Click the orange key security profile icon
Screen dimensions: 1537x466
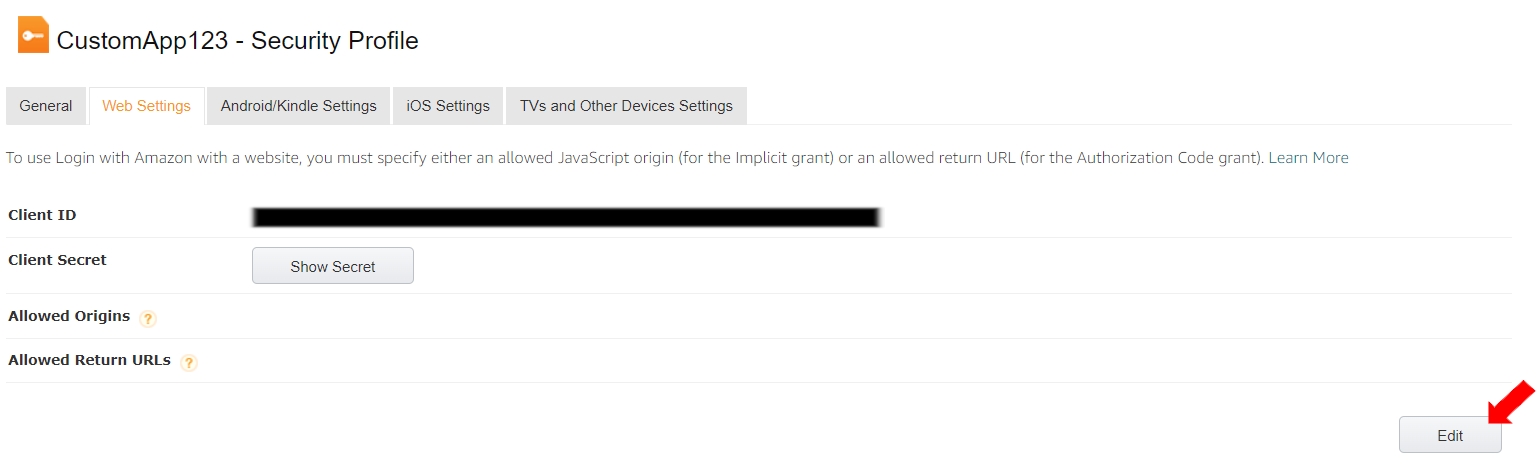(x=33, y=36)
